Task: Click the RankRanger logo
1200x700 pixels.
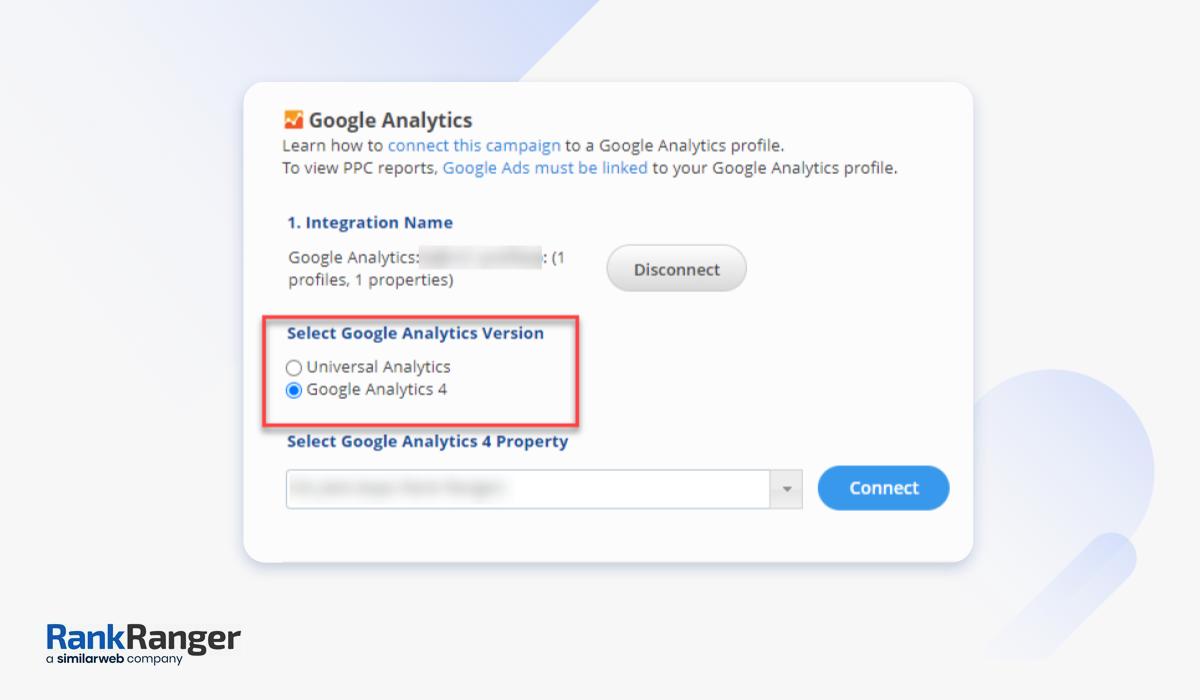Action: pyautogui.click(x=143, y=637)
